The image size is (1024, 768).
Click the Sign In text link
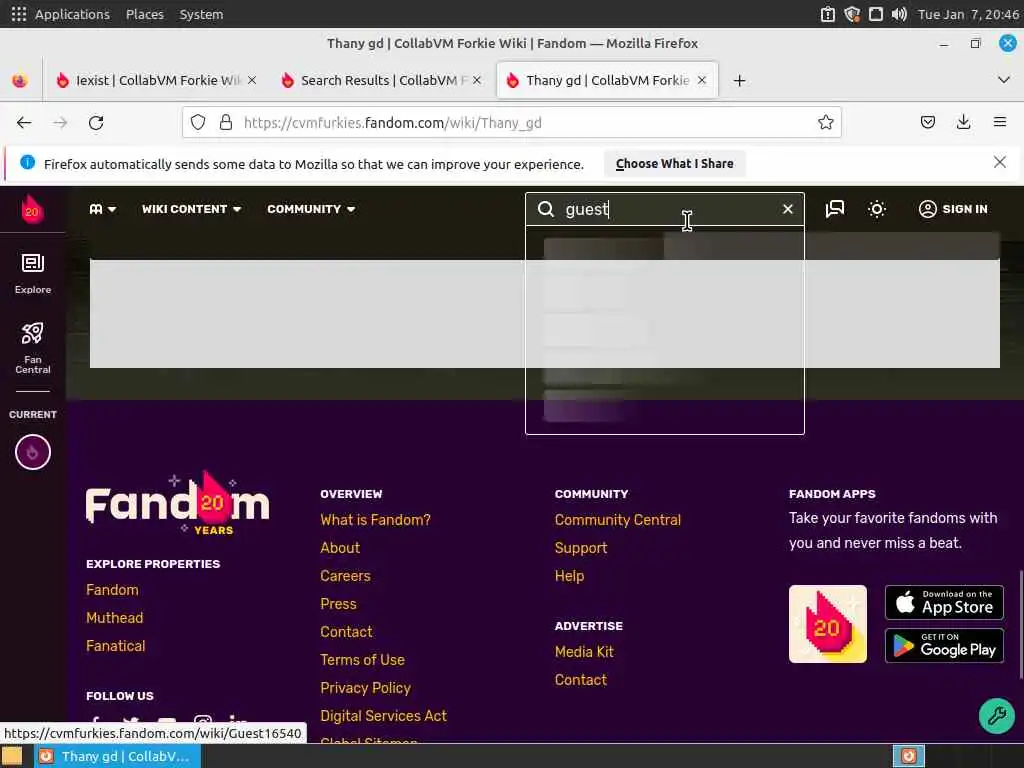tap(965, 209)
